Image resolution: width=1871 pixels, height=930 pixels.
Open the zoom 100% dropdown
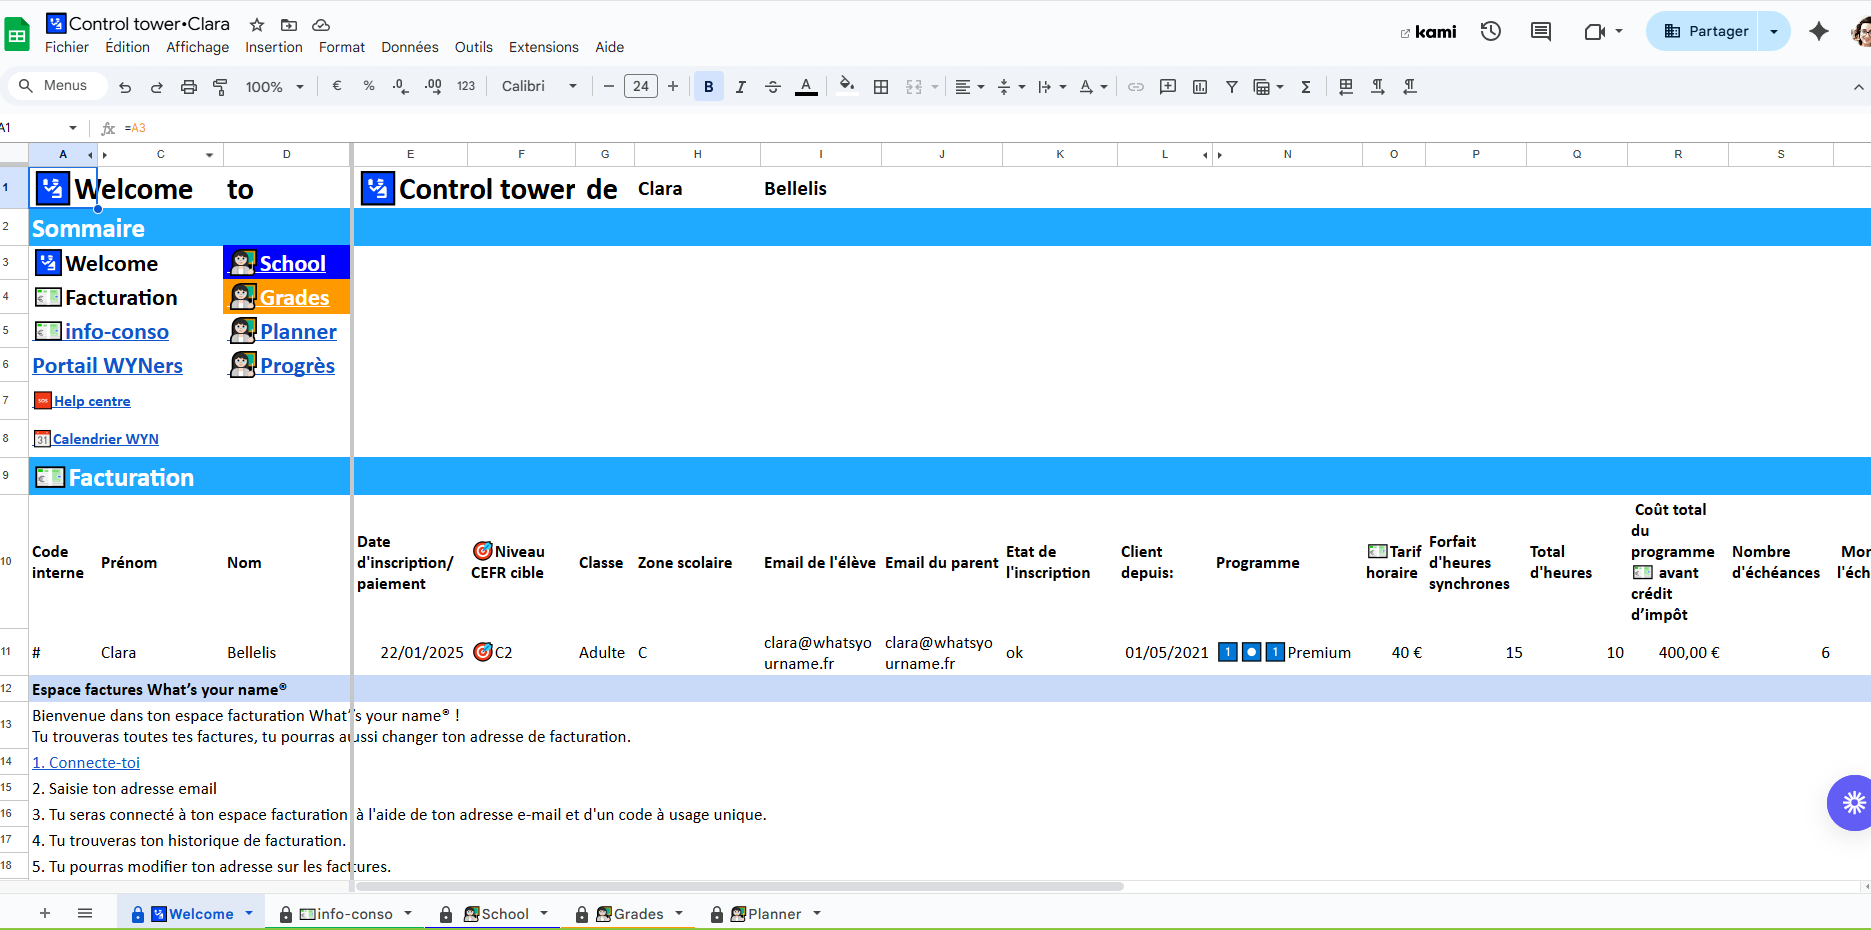(x=275, y=87)
